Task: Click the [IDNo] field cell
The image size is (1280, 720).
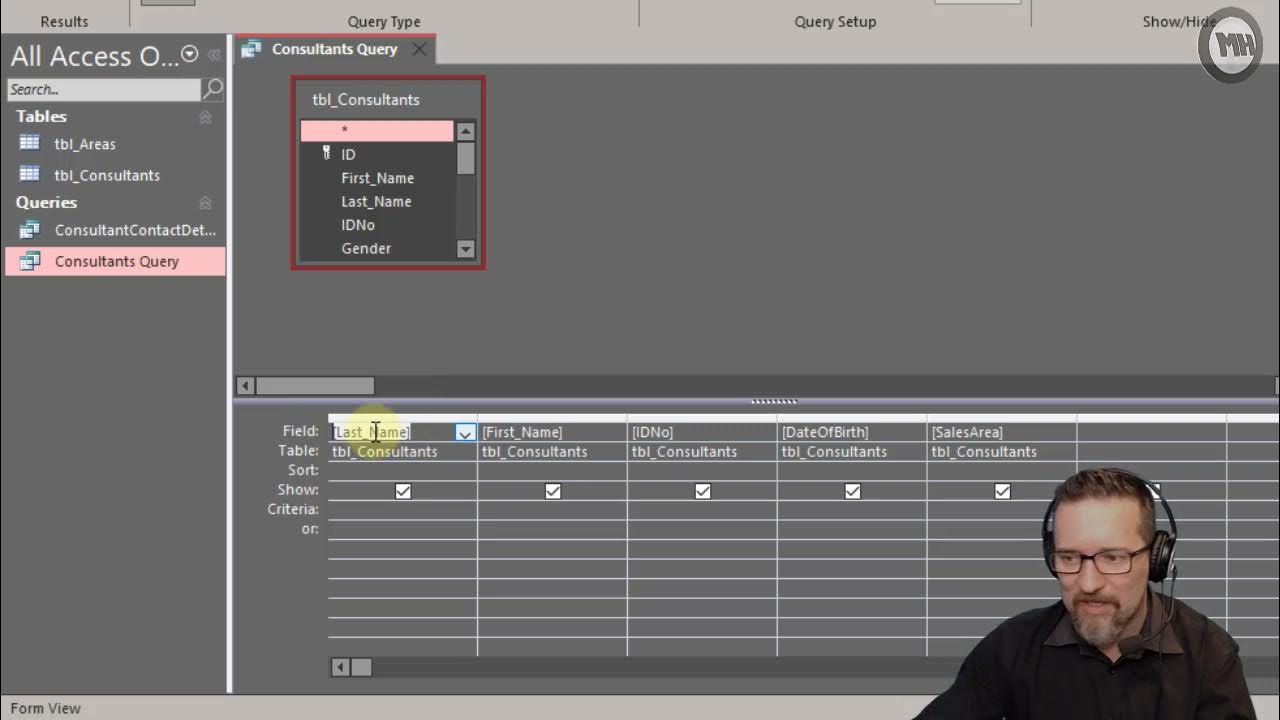Action: 702,432
